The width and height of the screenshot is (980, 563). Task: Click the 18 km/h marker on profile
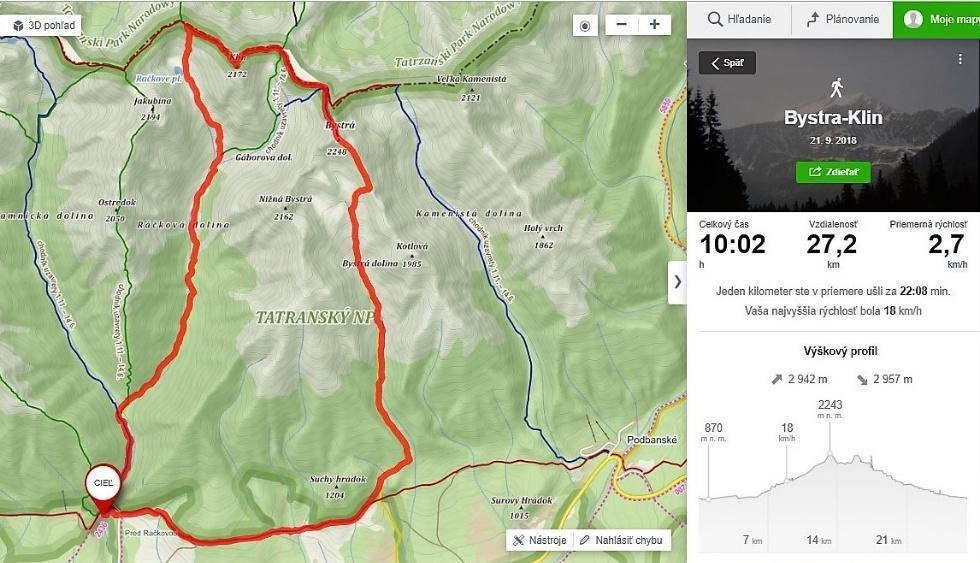click(x=787, y=428)
